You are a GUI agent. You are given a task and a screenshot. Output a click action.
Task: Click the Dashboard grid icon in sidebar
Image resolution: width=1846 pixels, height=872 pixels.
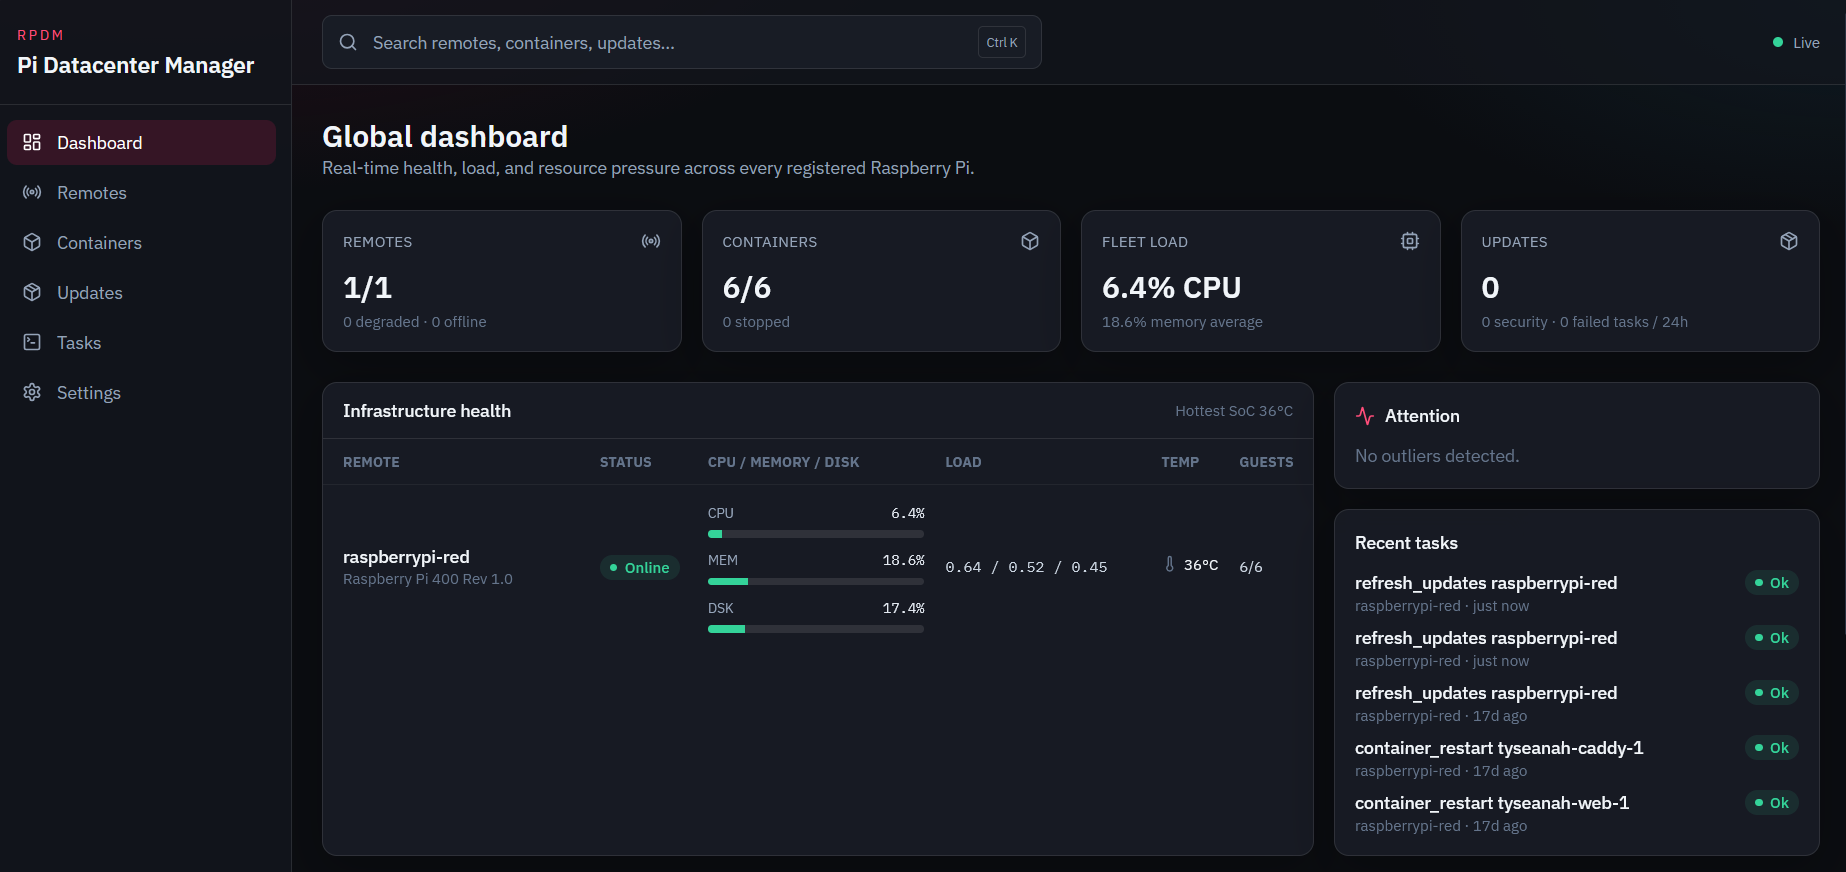32,142
